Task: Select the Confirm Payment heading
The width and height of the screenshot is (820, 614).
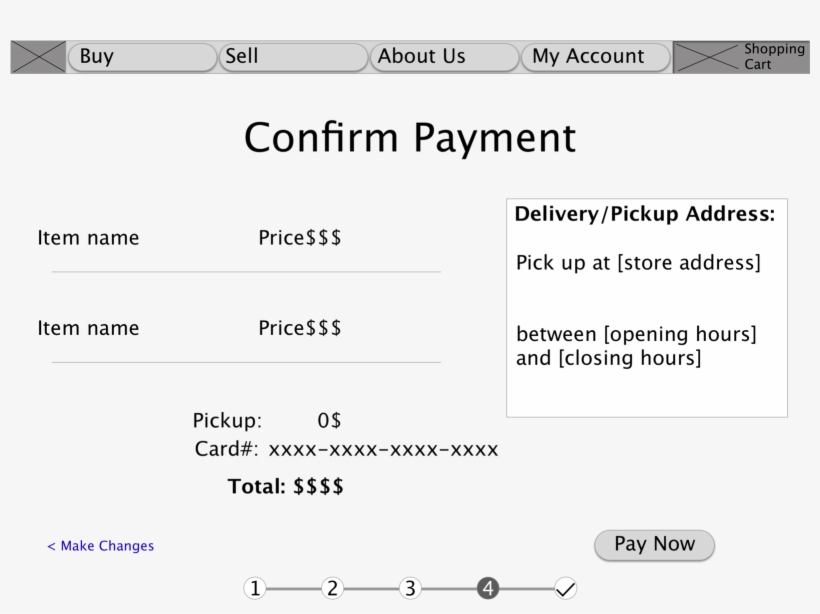Action: pyautogui.click(x=410, y=138)
